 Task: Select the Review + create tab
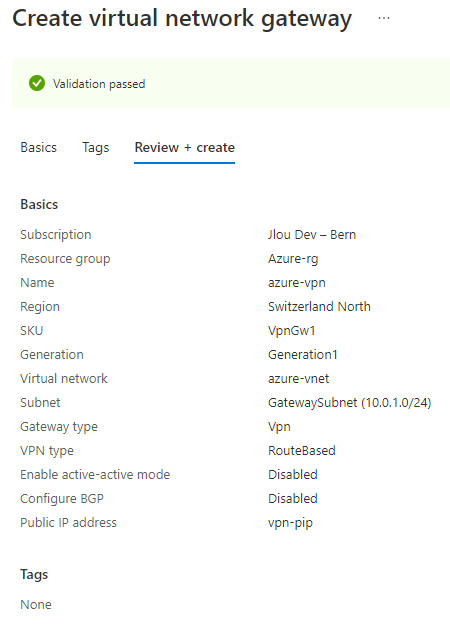coord(184,148)
